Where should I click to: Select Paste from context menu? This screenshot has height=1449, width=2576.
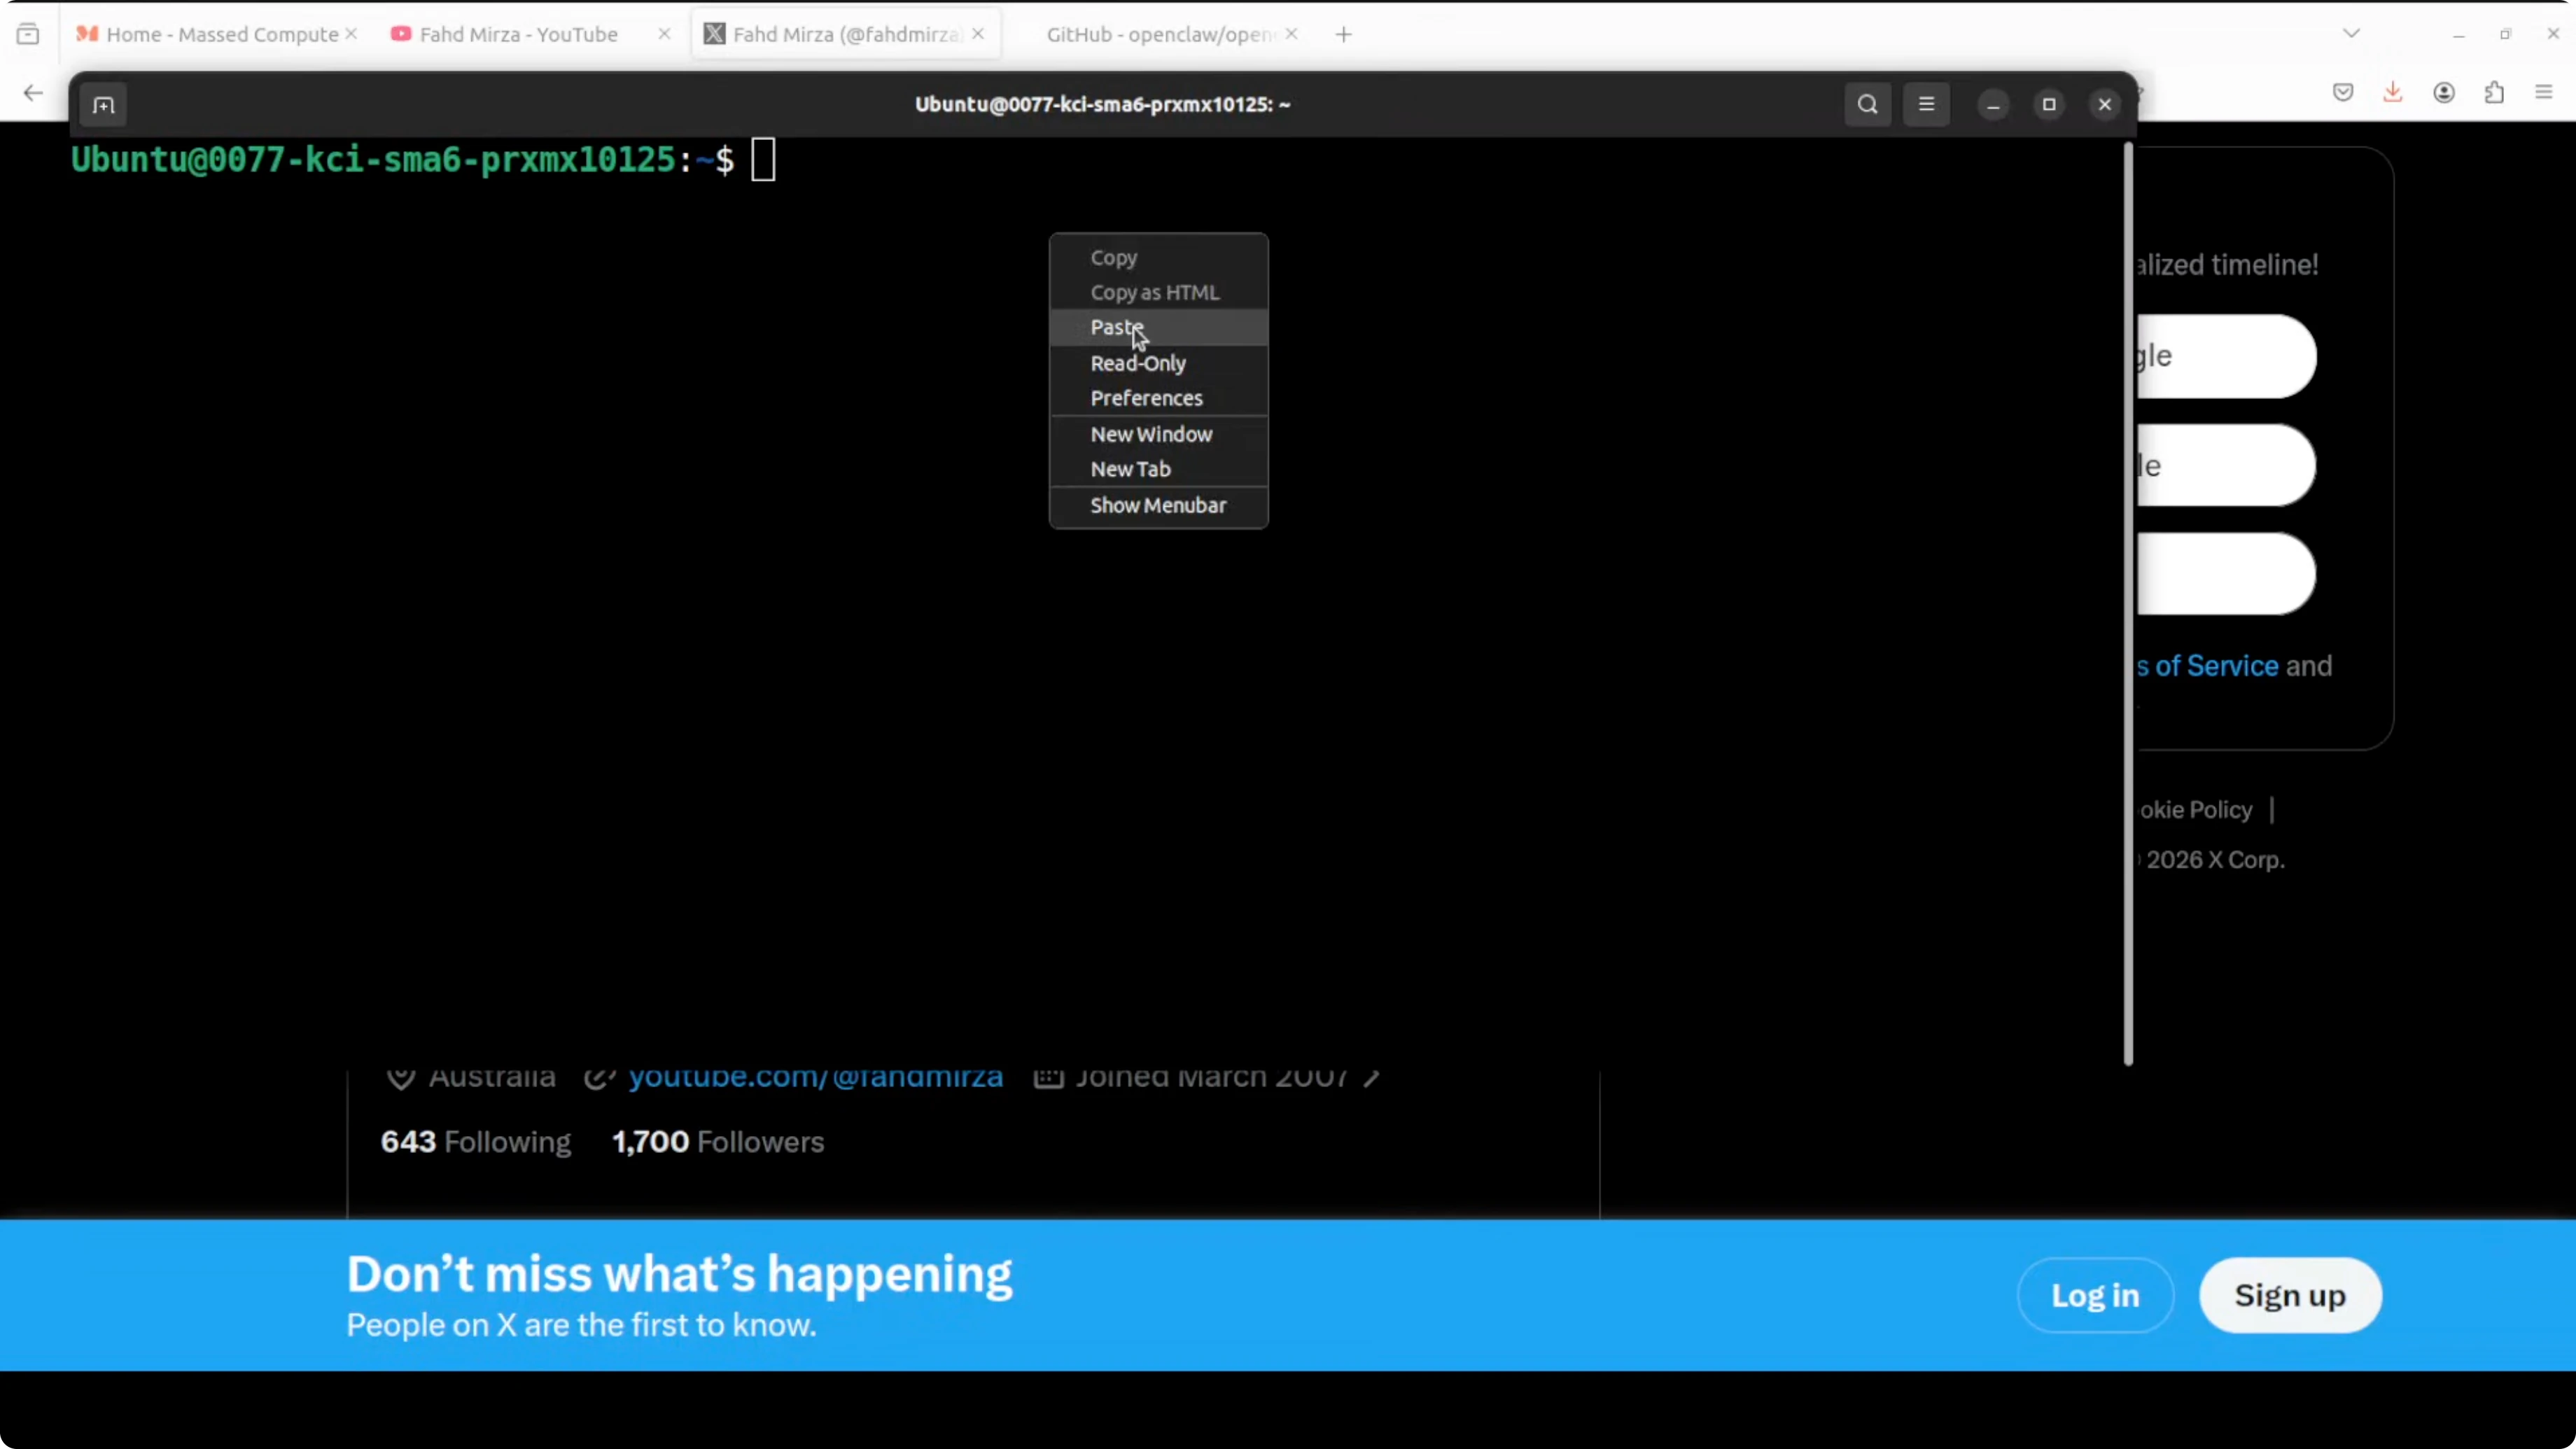click(1116, 327)
